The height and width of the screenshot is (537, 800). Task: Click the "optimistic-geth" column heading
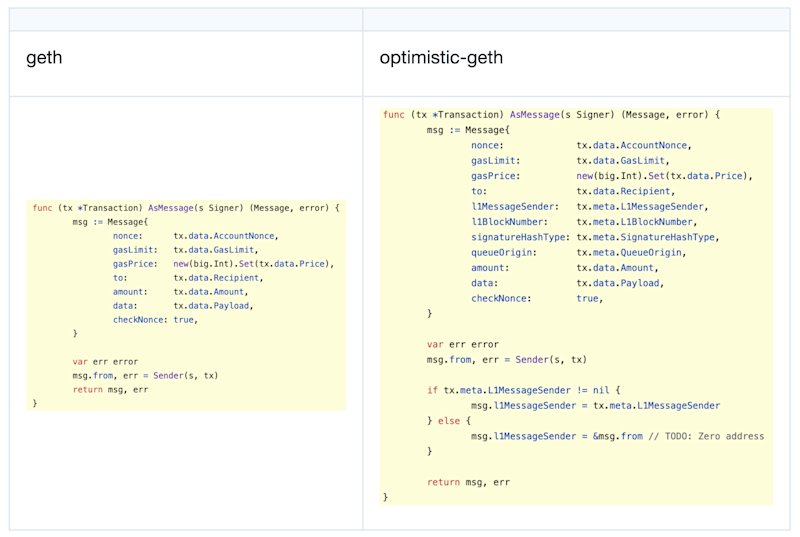[x=441, y=58]
